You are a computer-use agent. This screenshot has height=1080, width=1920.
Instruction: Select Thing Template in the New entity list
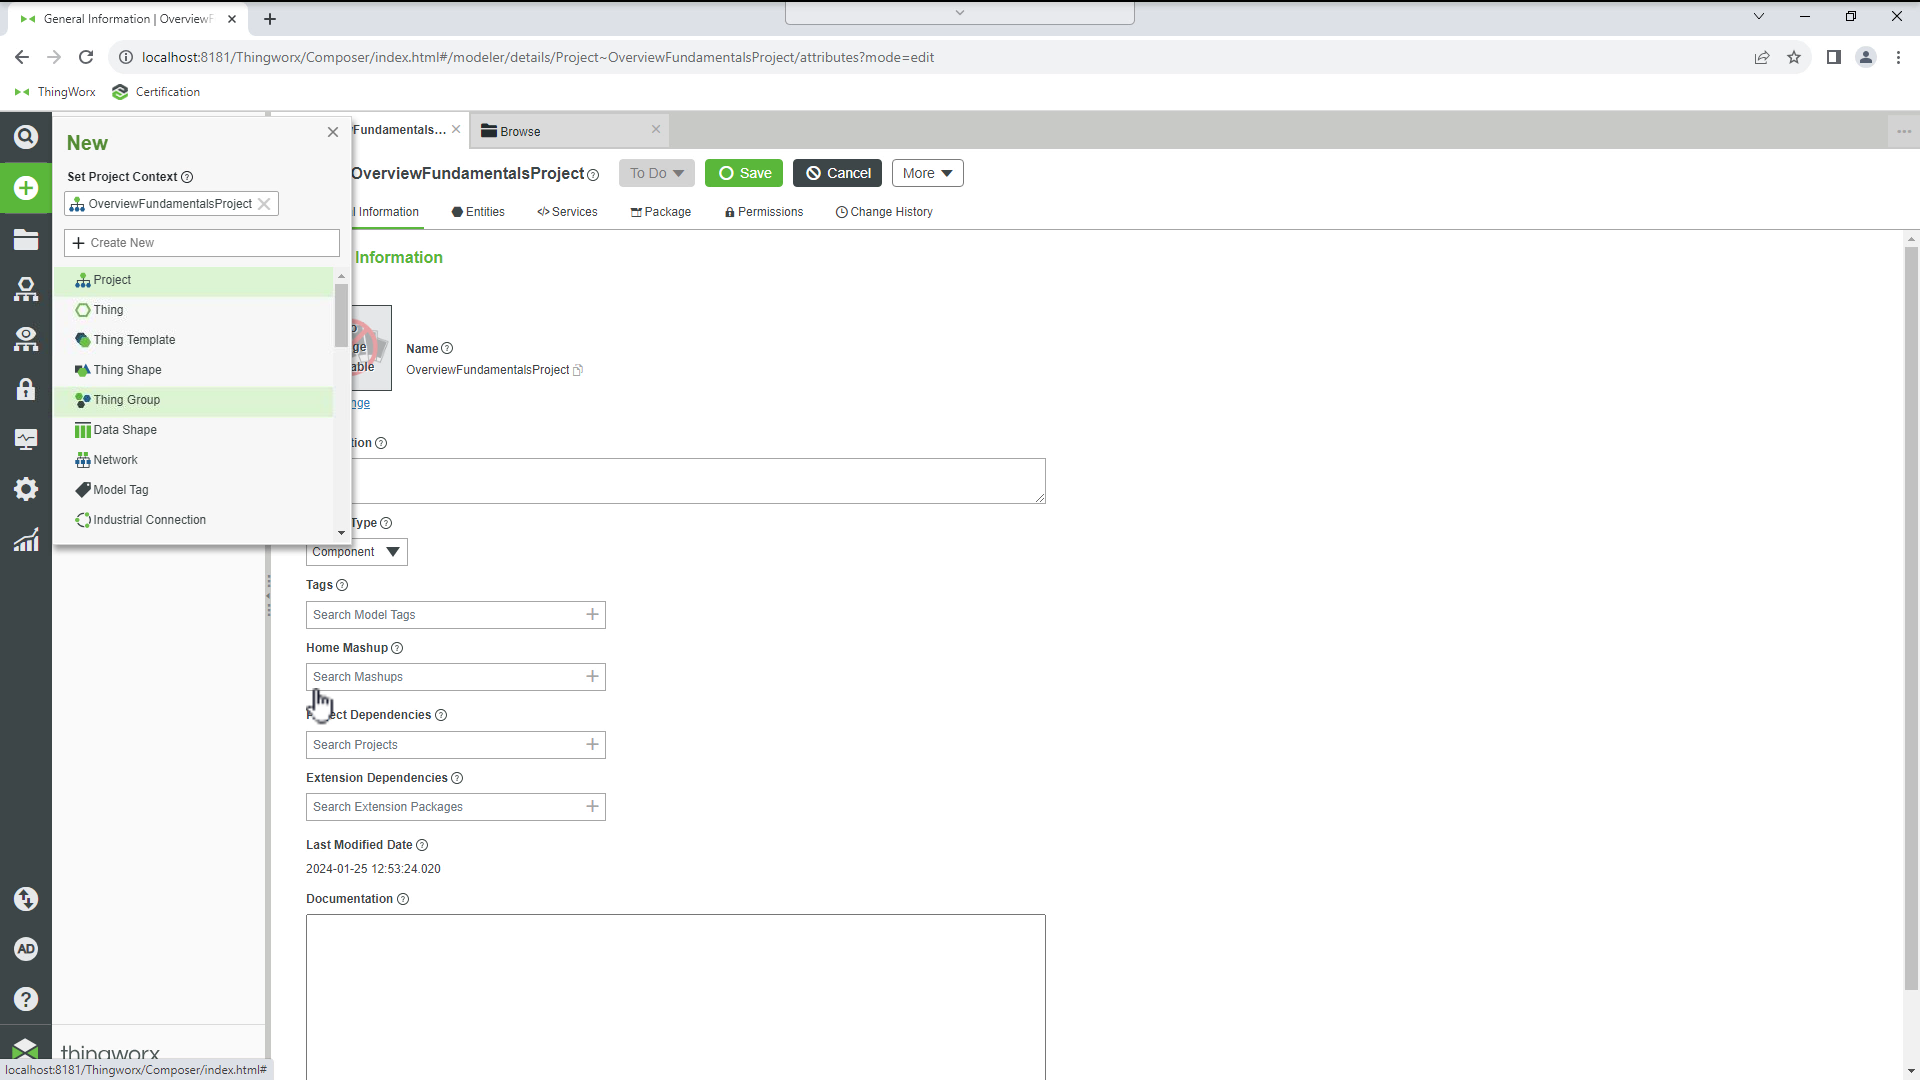pyautogui.click(x=134, y=340)
